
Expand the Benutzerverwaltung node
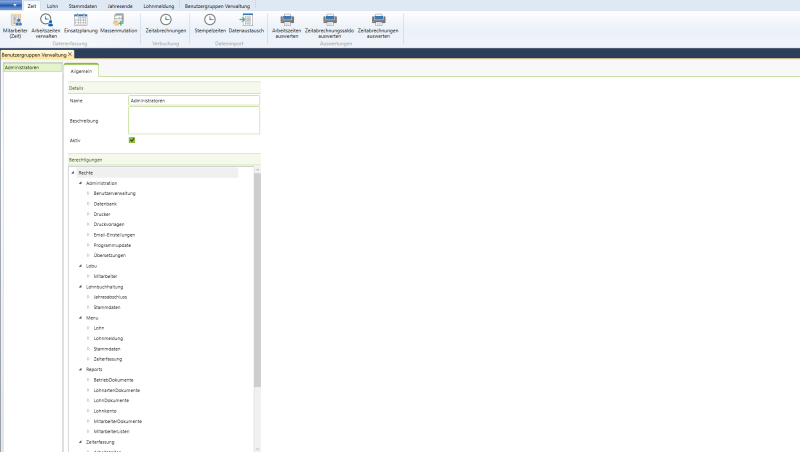[88, 193]
